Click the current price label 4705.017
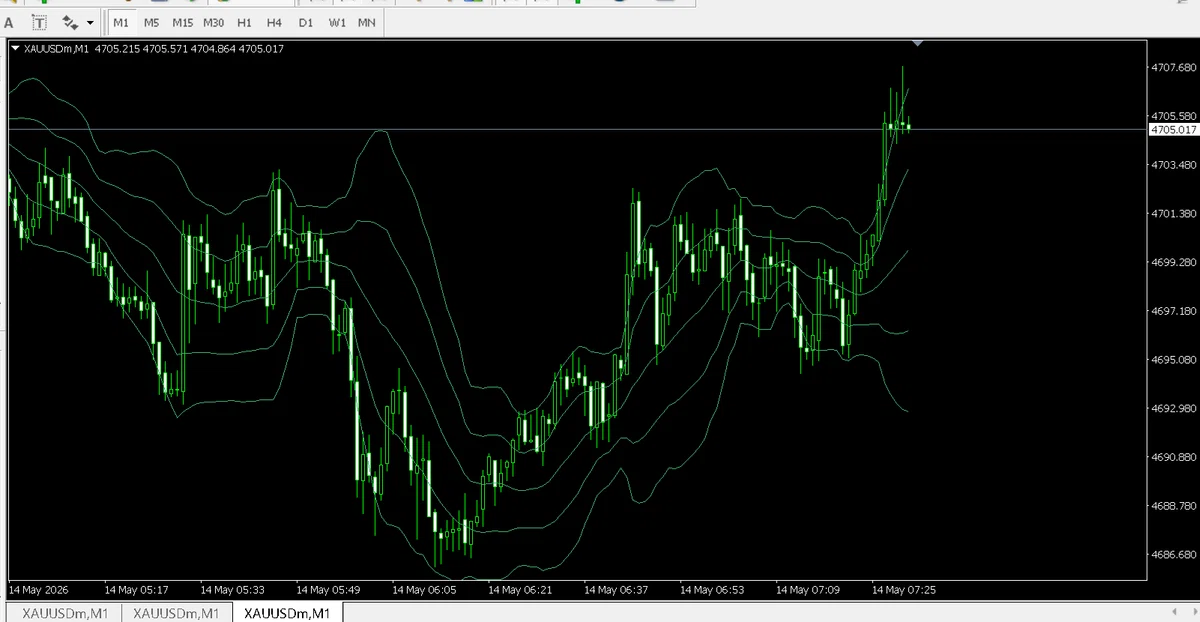 [1174, 130]
